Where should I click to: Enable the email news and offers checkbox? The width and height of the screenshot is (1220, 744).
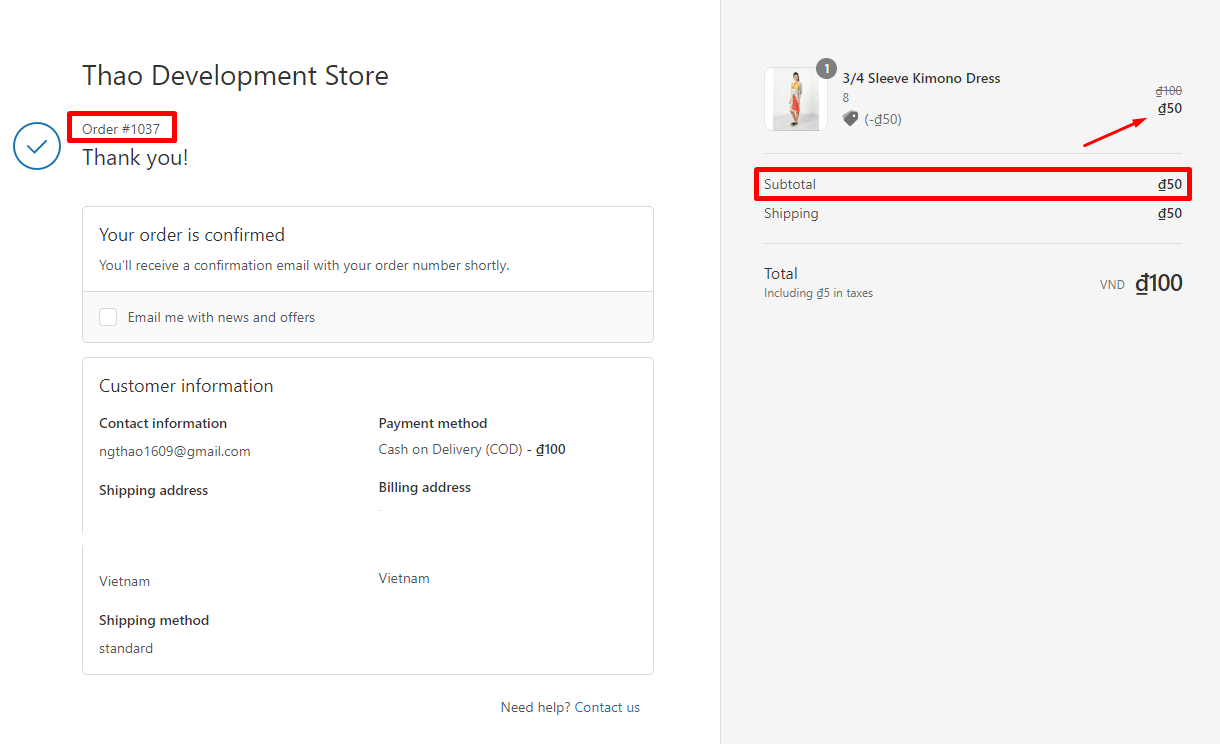point(108,317)
